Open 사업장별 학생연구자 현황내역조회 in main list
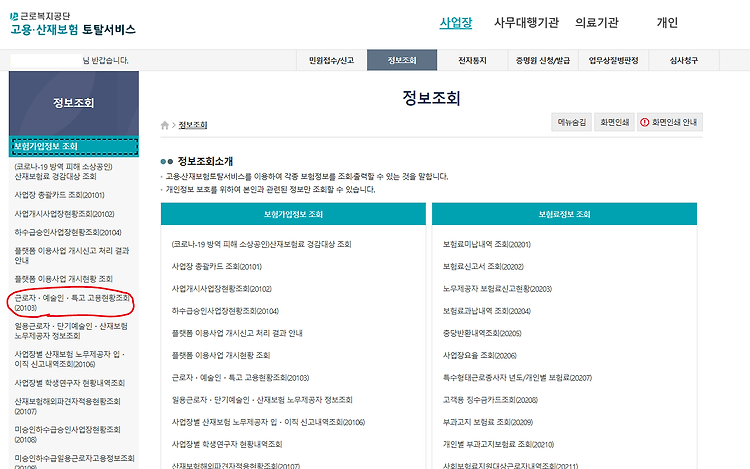Viewport: 750px width, 469px height. (x=227, y=445)
